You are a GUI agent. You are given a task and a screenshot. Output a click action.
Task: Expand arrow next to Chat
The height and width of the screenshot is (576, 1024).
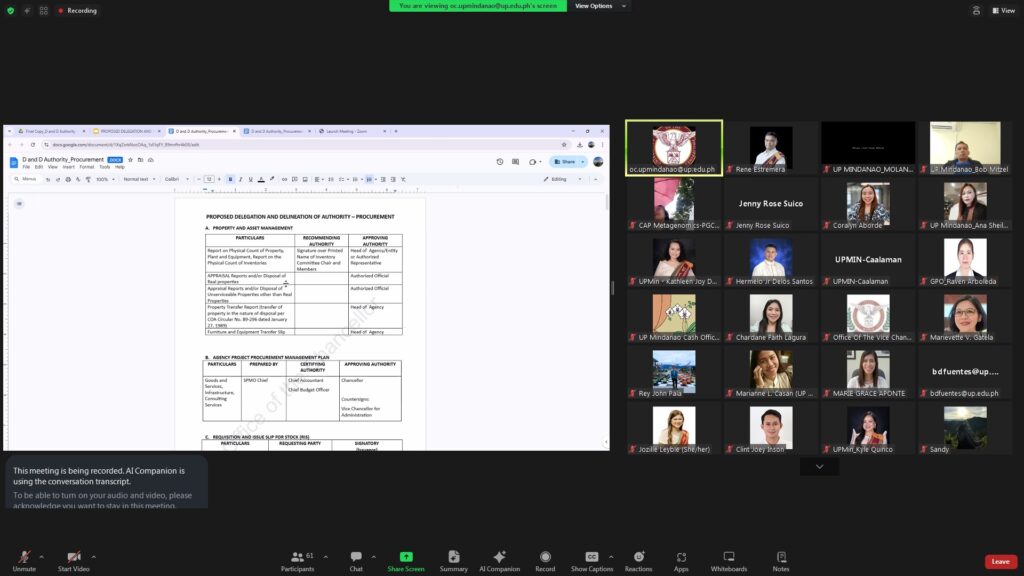coord(374,557)
